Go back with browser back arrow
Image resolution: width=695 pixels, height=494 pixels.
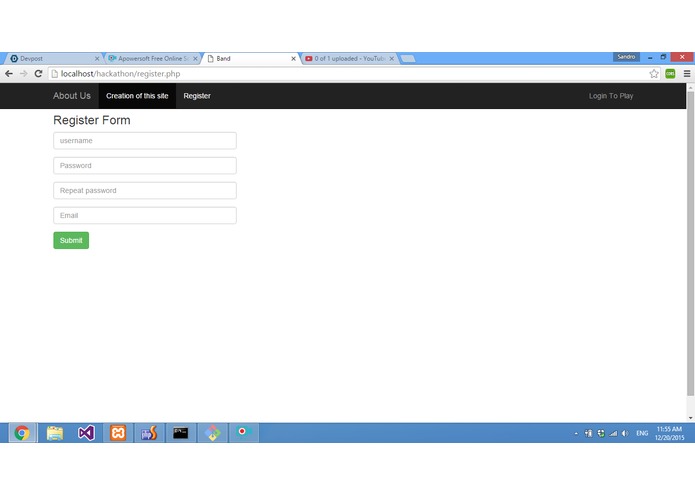[9, 74]
